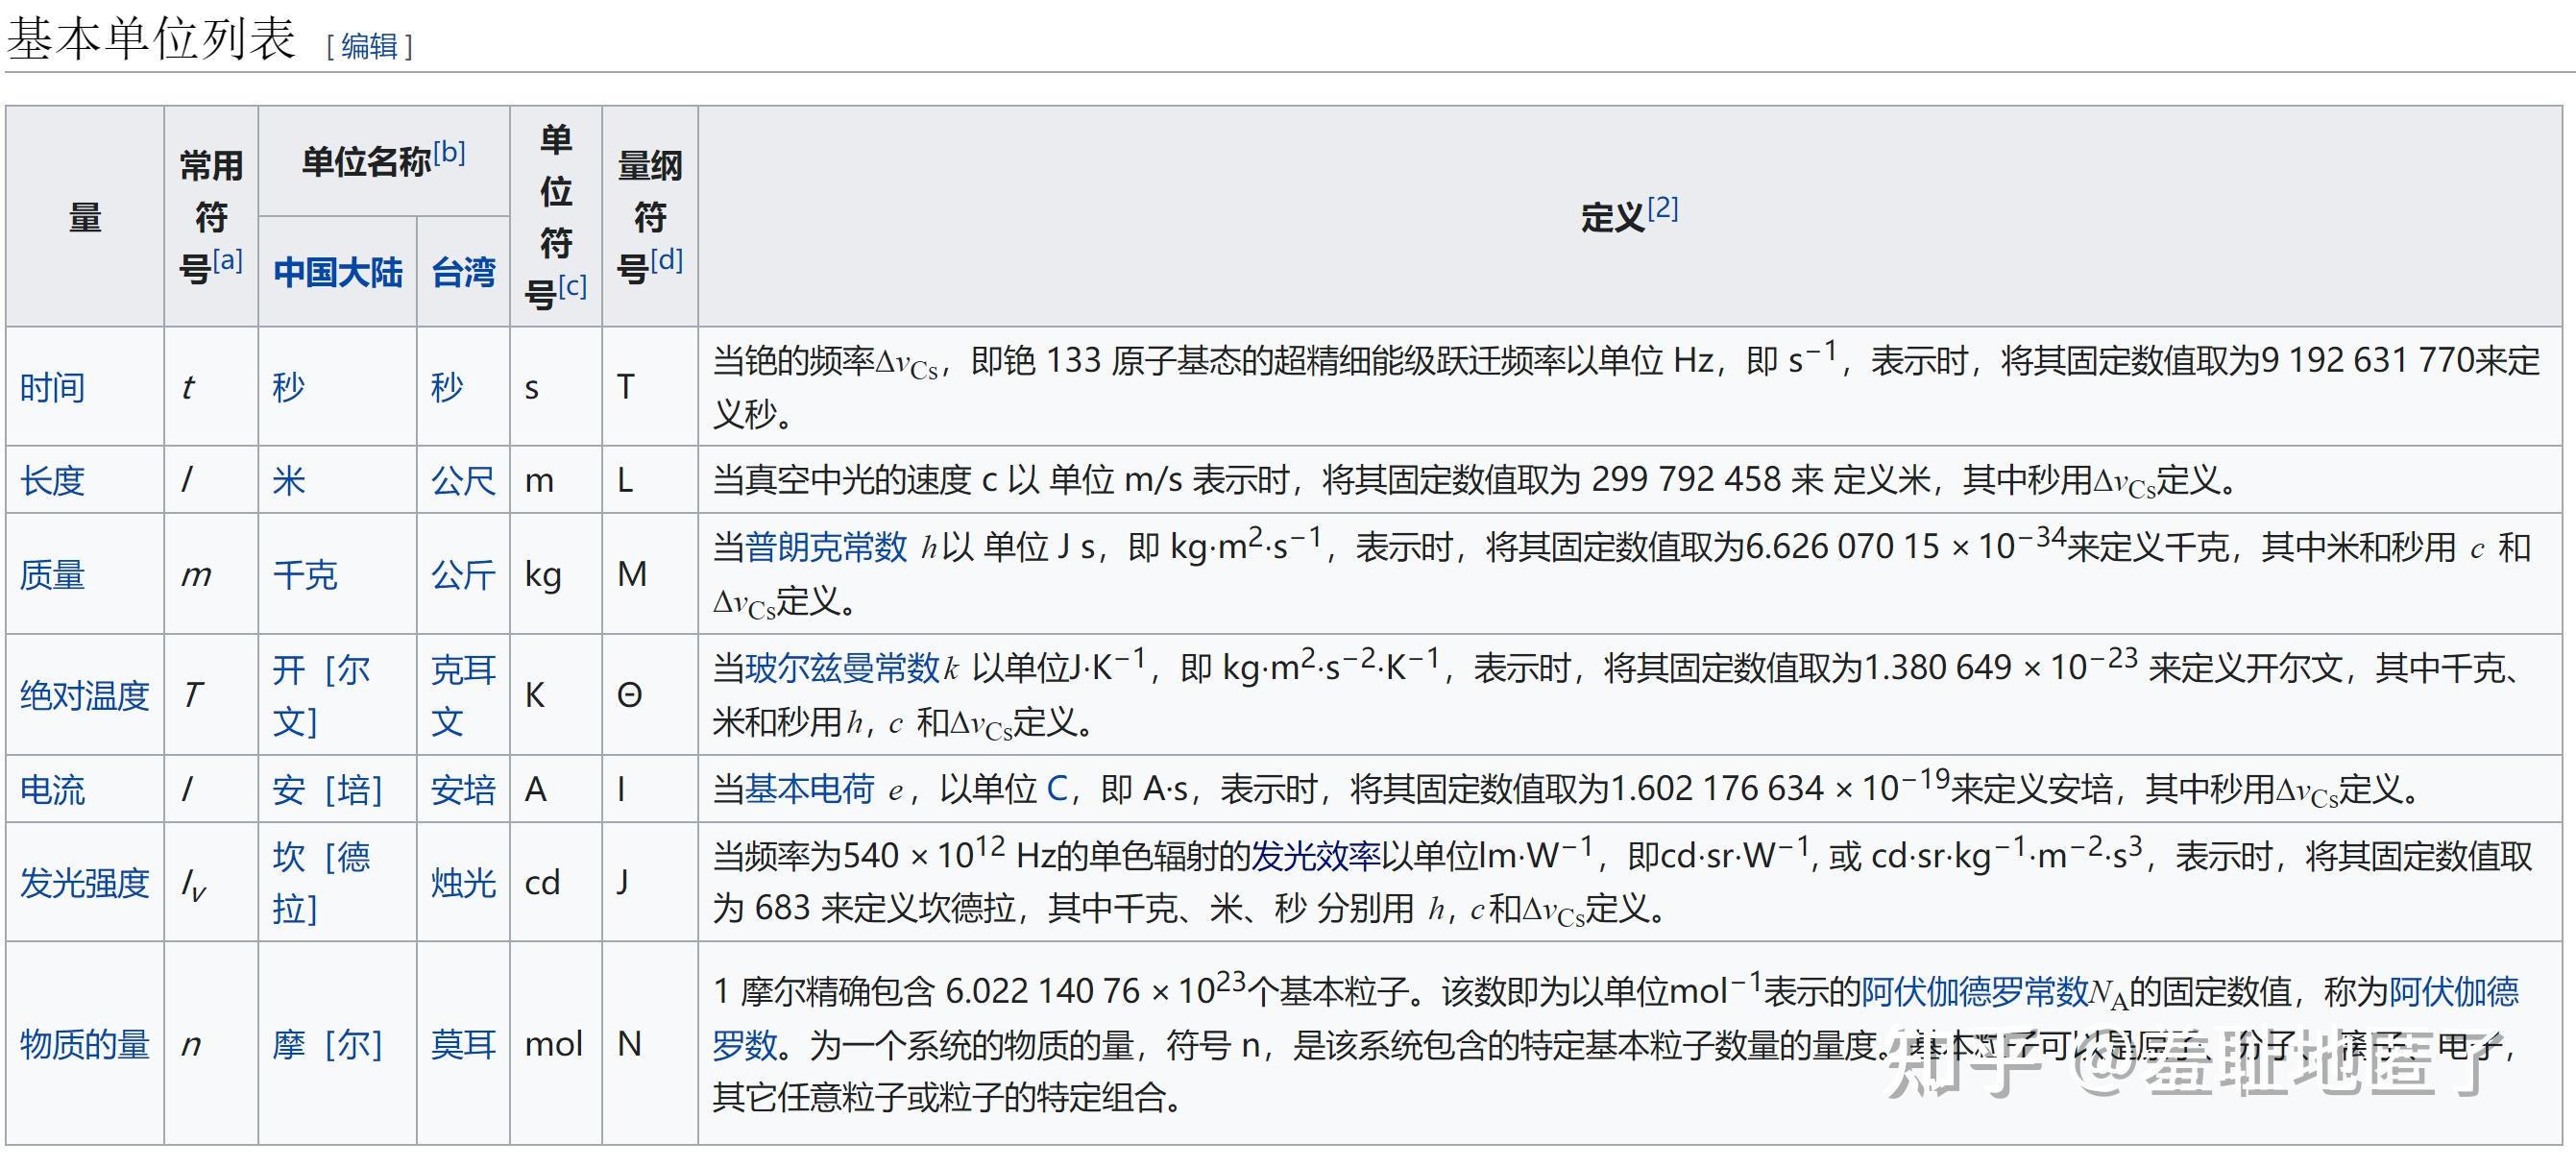The width and height of the screenshot is (2576, 1167).
Task: Open the 烛光 unit link
Action: coord(463,883)
